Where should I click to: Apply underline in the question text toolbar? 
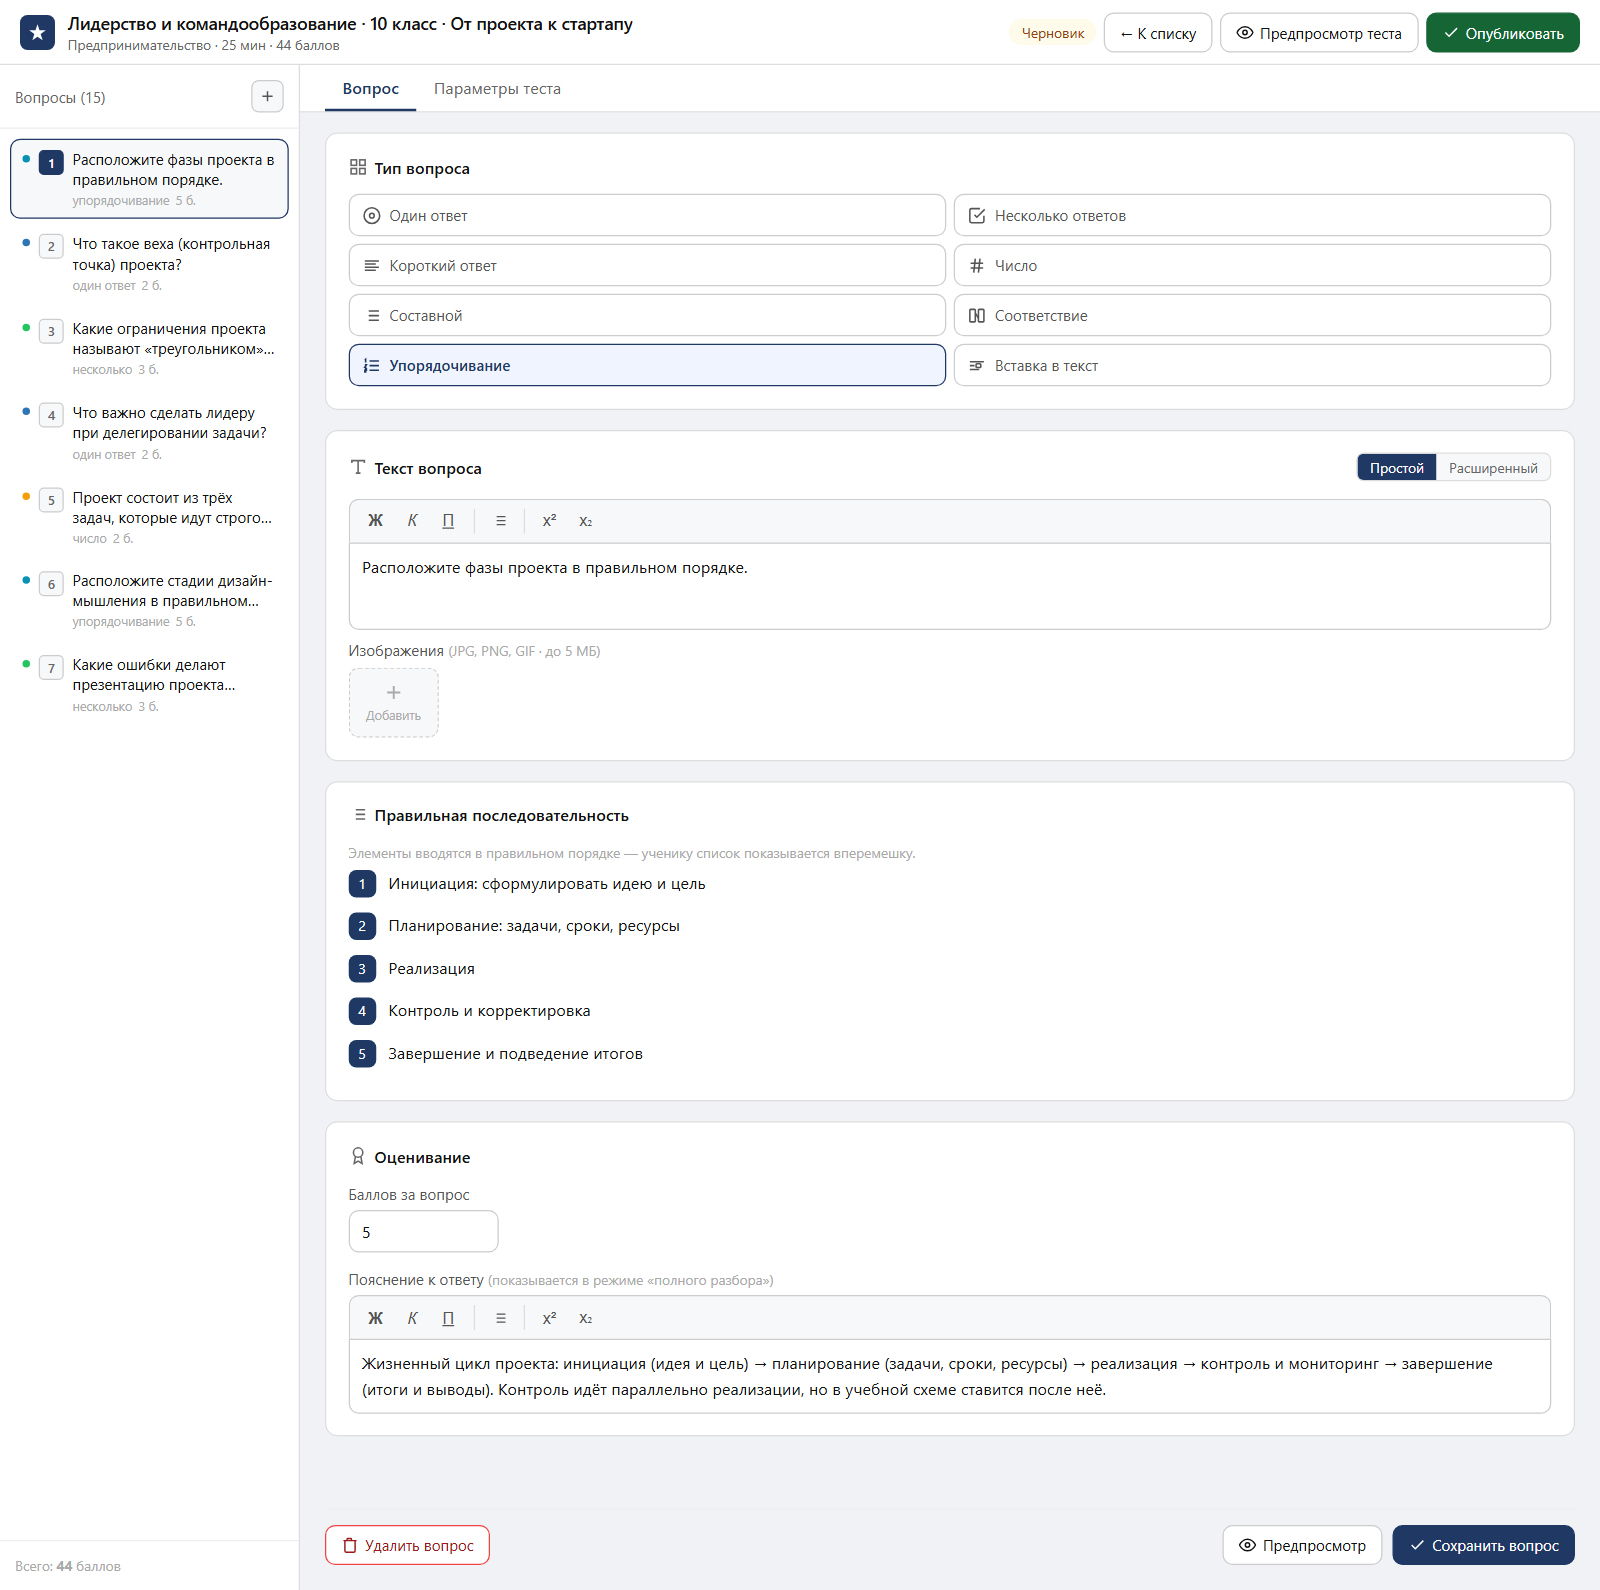coord(448,521)
